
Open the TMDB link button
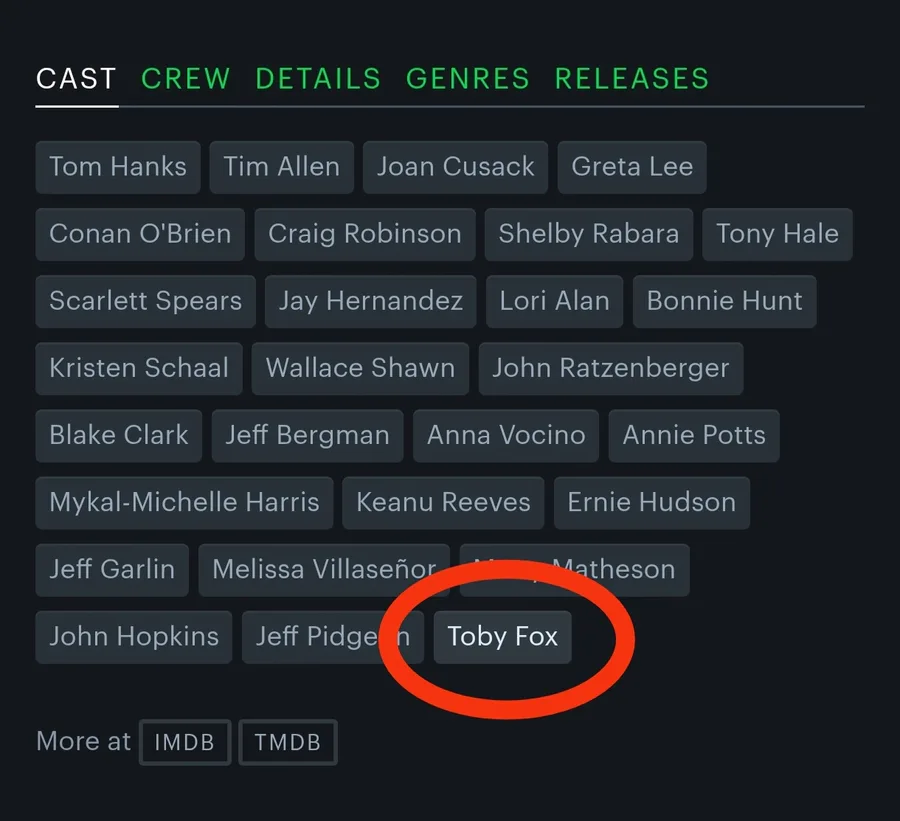(288, 743)
